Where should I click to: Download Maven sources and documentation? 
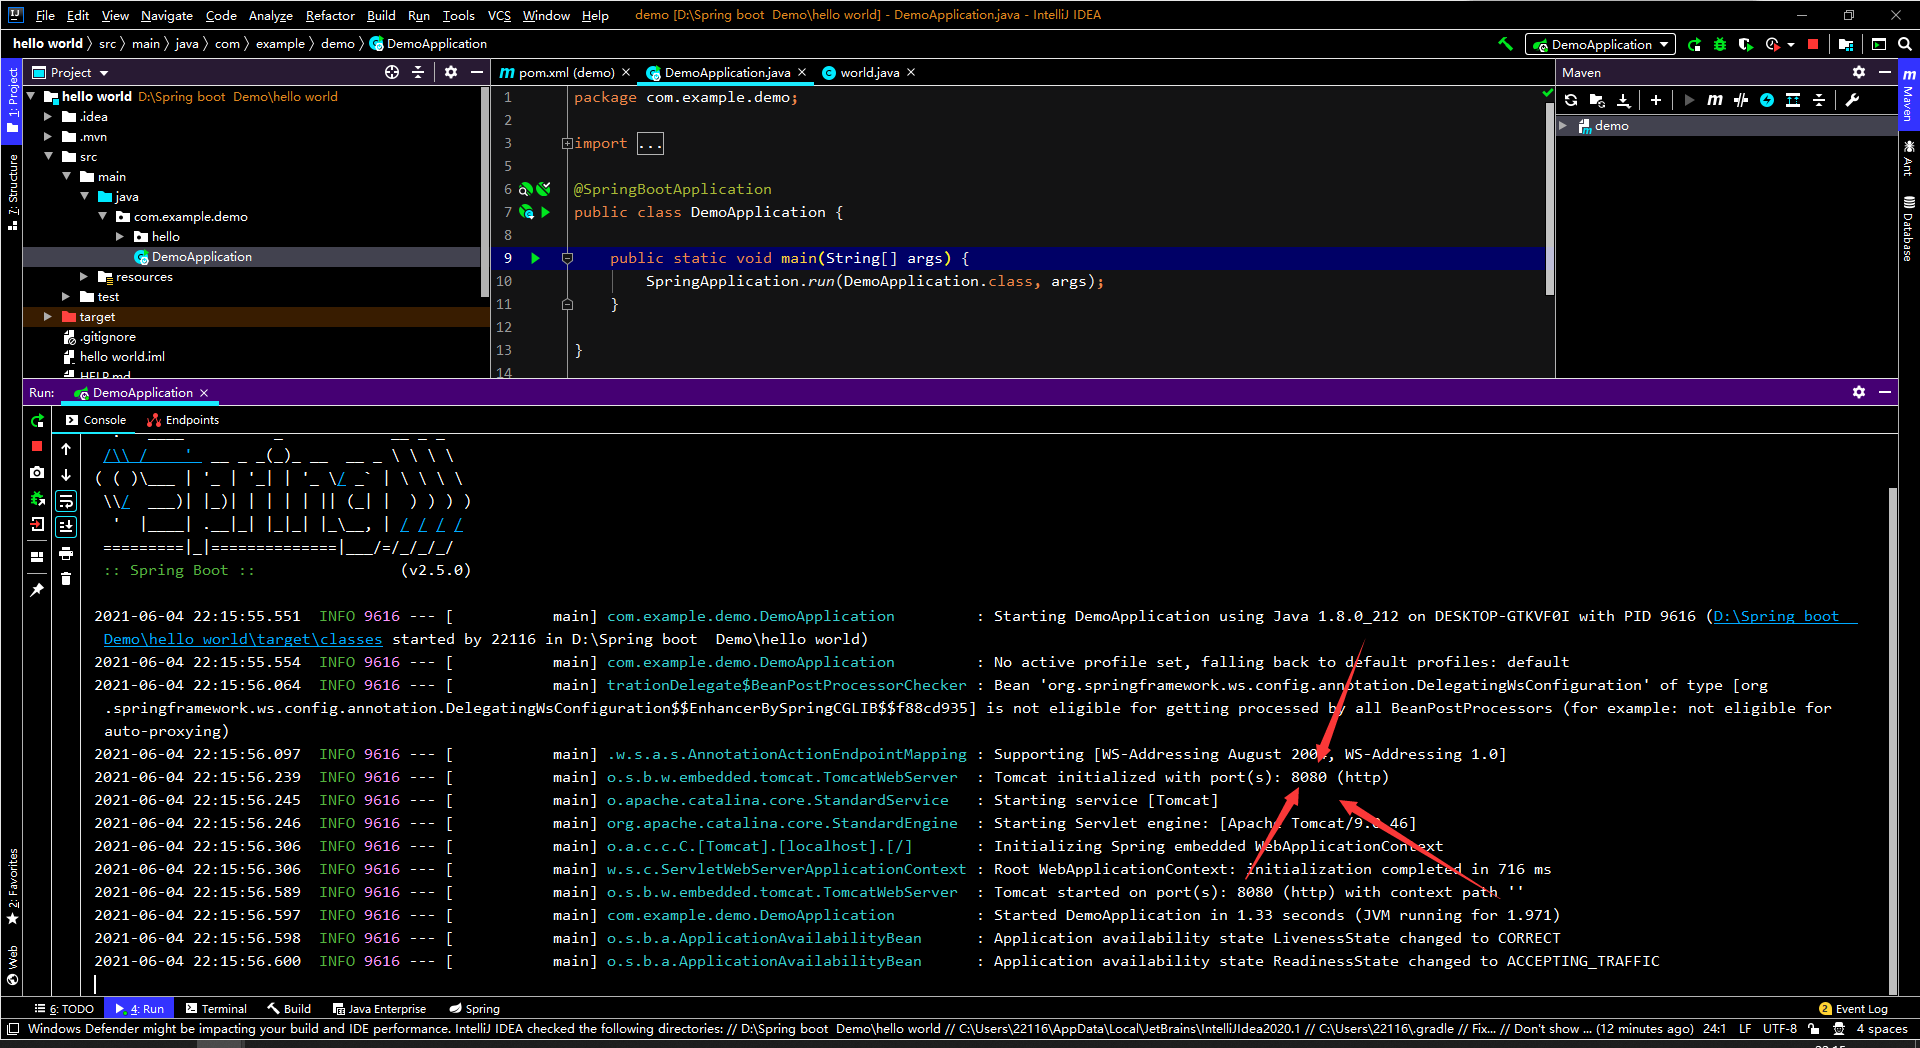(1623, 100)
